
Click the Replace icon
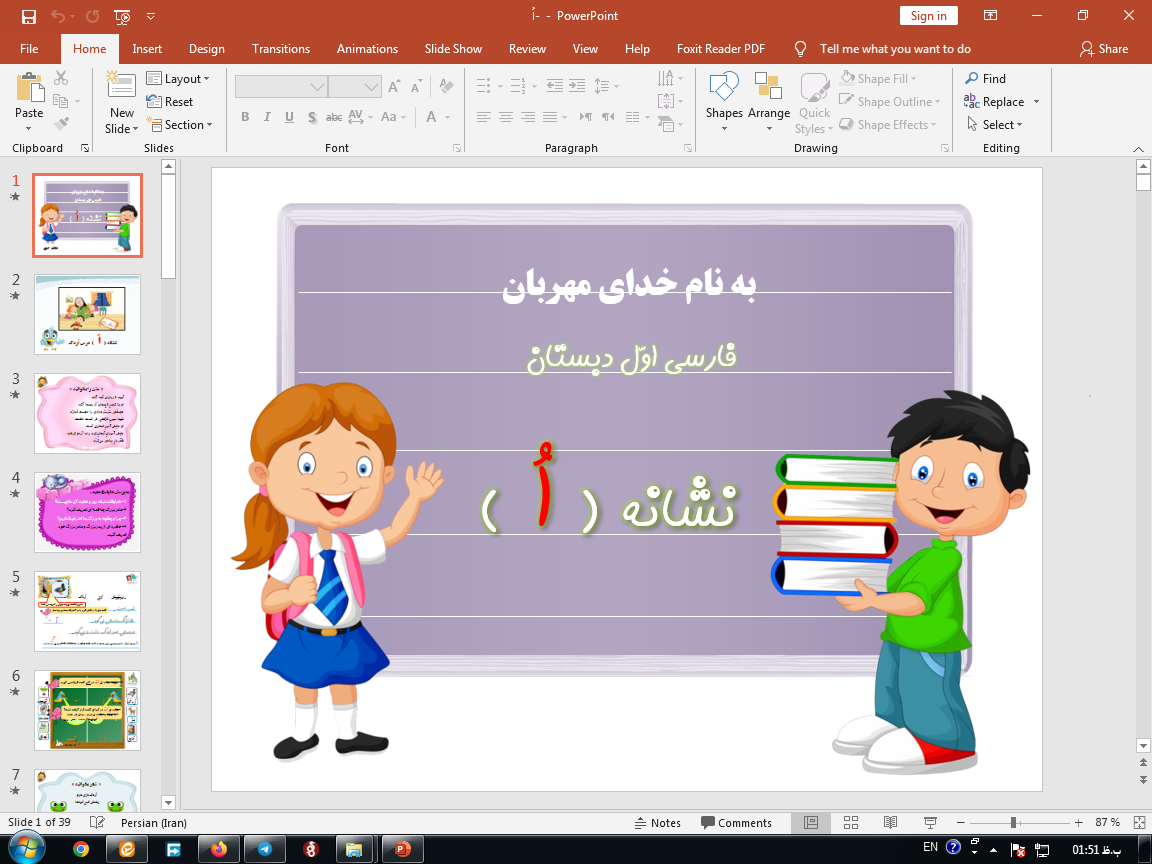pyautogui.click(x=997, y=101)
